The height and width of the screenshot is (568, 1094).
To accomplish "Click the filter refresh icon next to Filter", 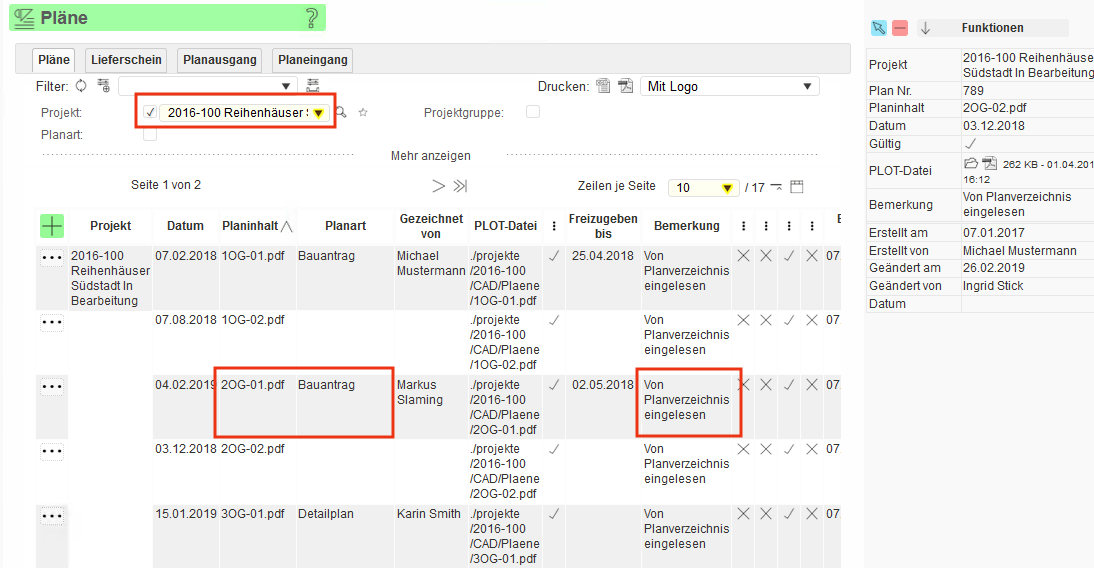I will [81, 86].
